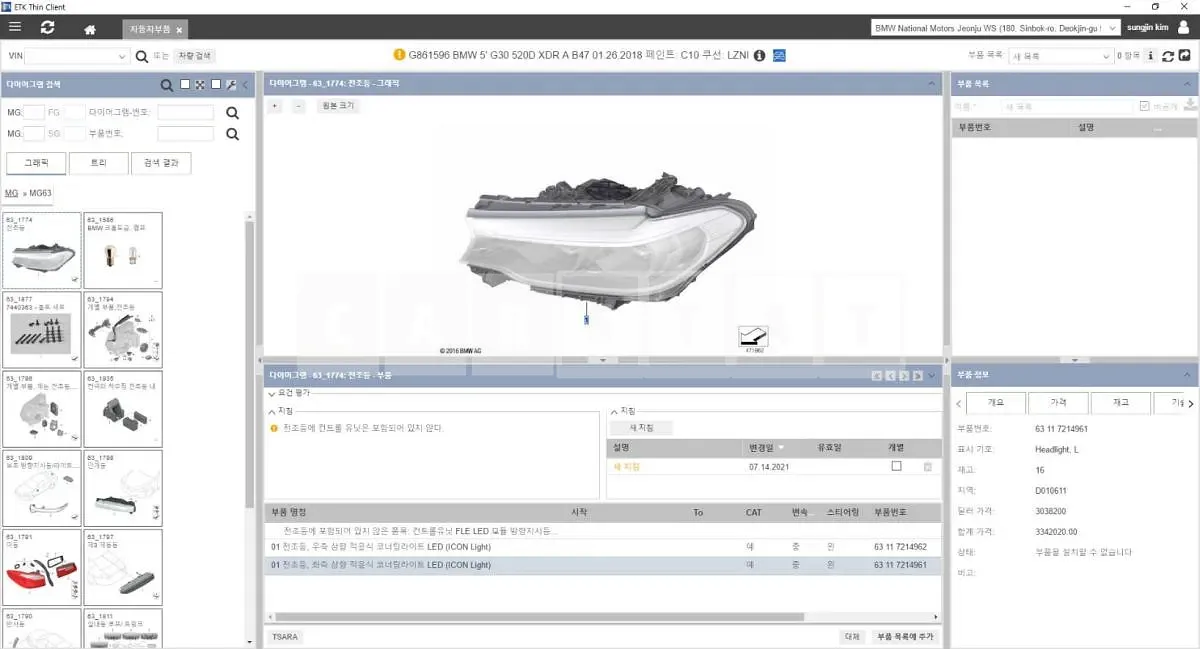The height and width of the screenshot is (649, 1200).
Task: Click the 차량 검색 button
Action: (x=195, y=57)
